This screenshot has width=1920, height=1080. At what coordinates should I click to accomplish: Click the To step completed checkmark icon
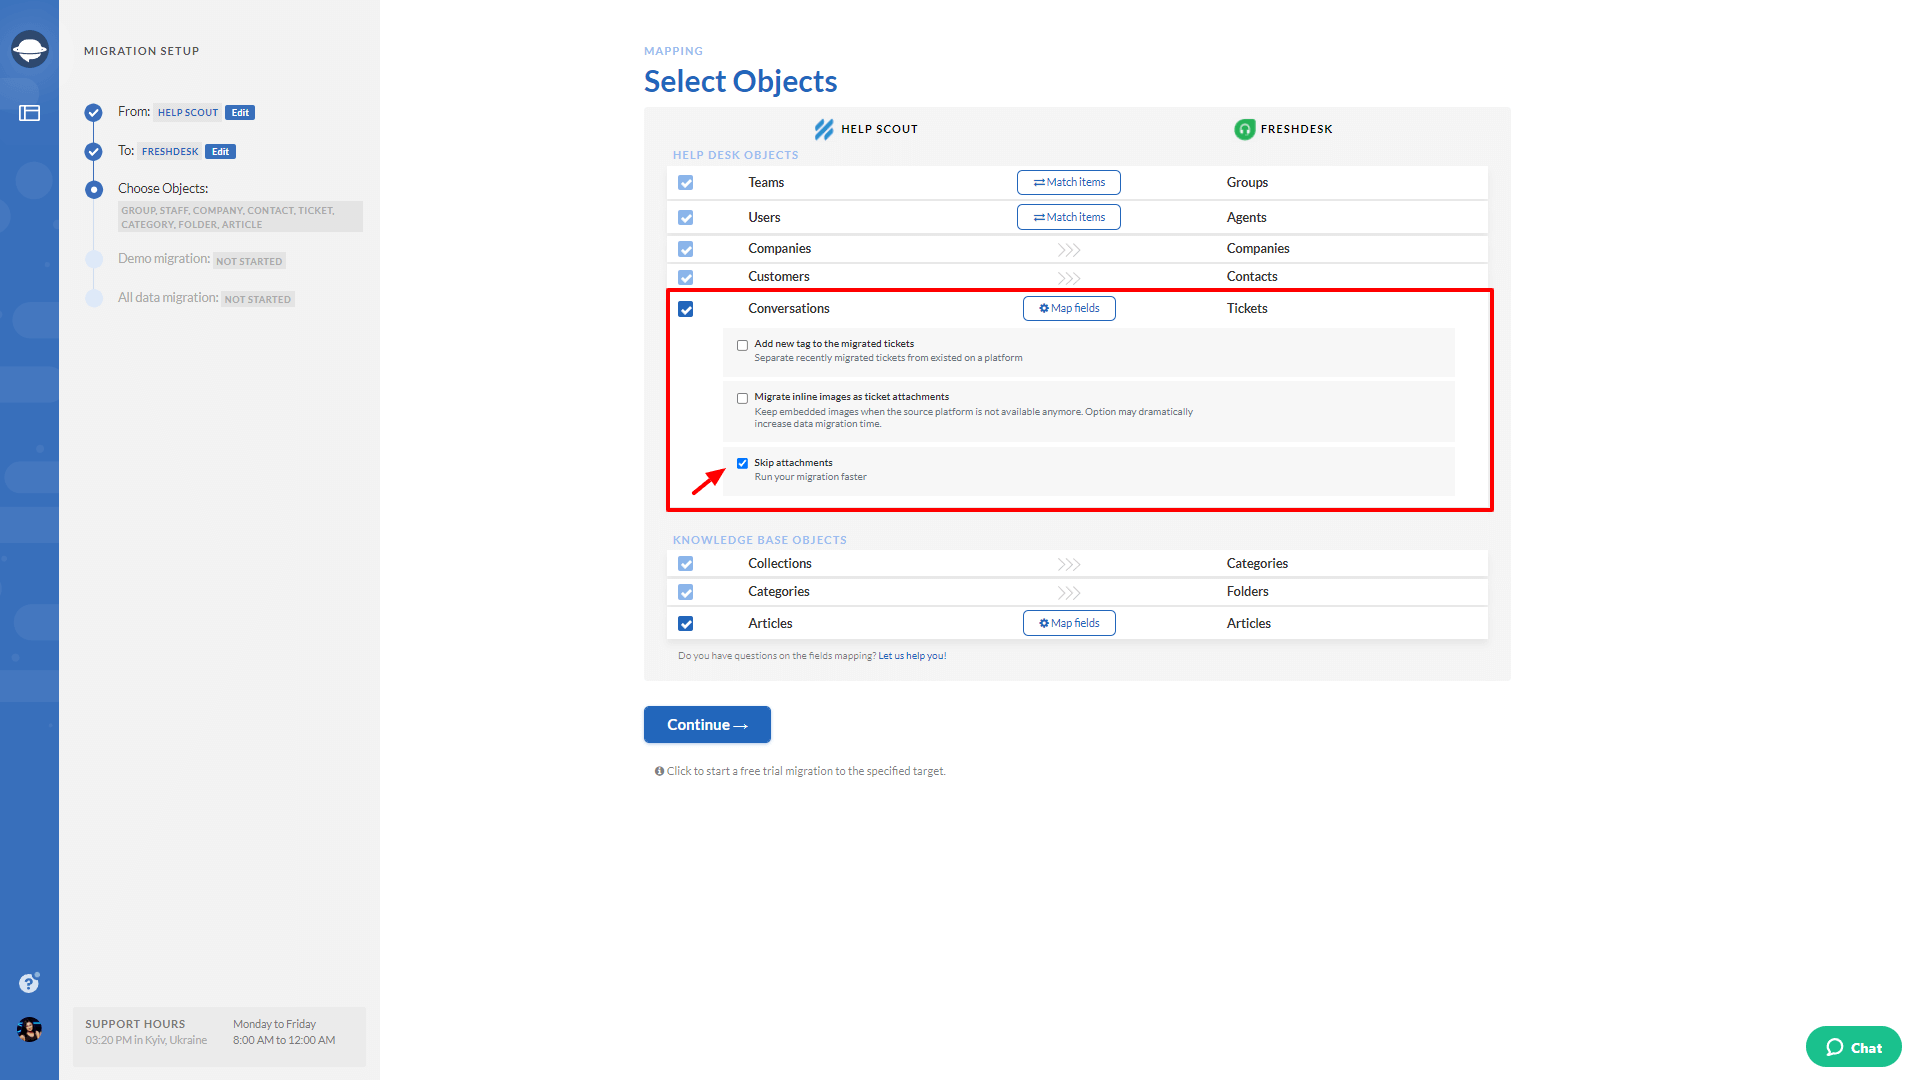94,151
